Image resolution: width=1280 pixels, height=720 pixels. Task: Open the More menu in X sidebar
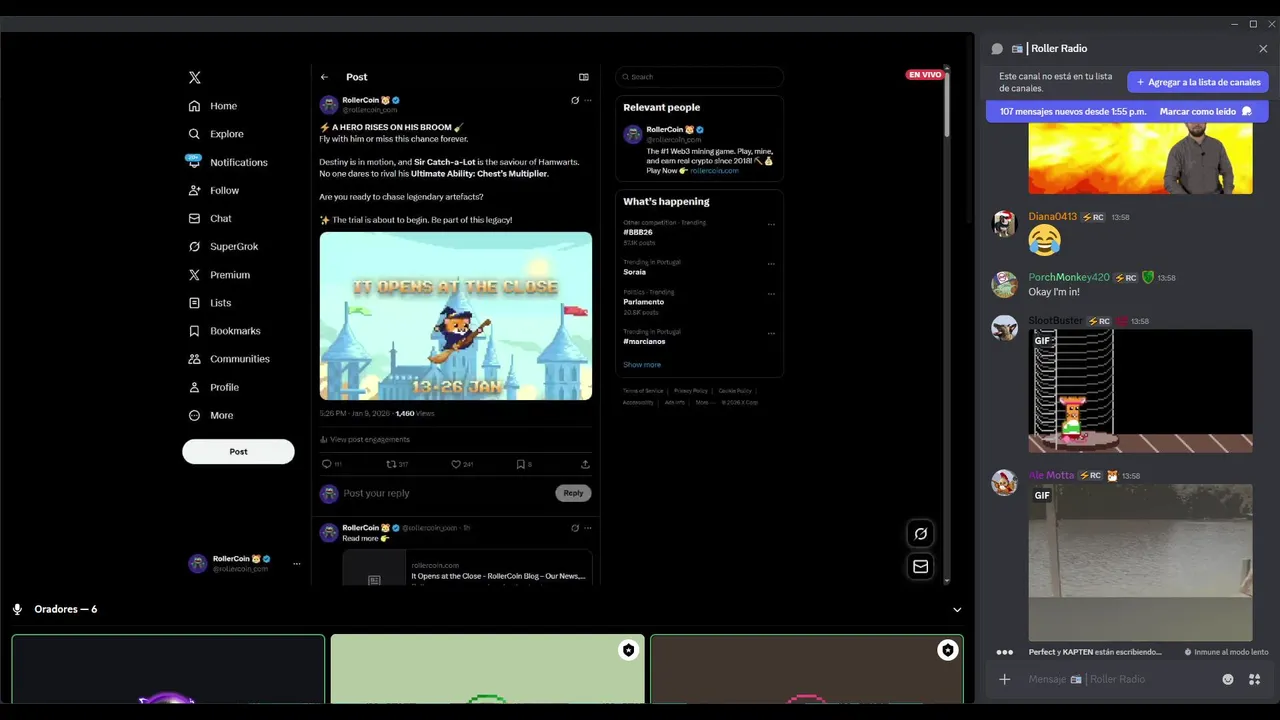click(x=211, y=415)
